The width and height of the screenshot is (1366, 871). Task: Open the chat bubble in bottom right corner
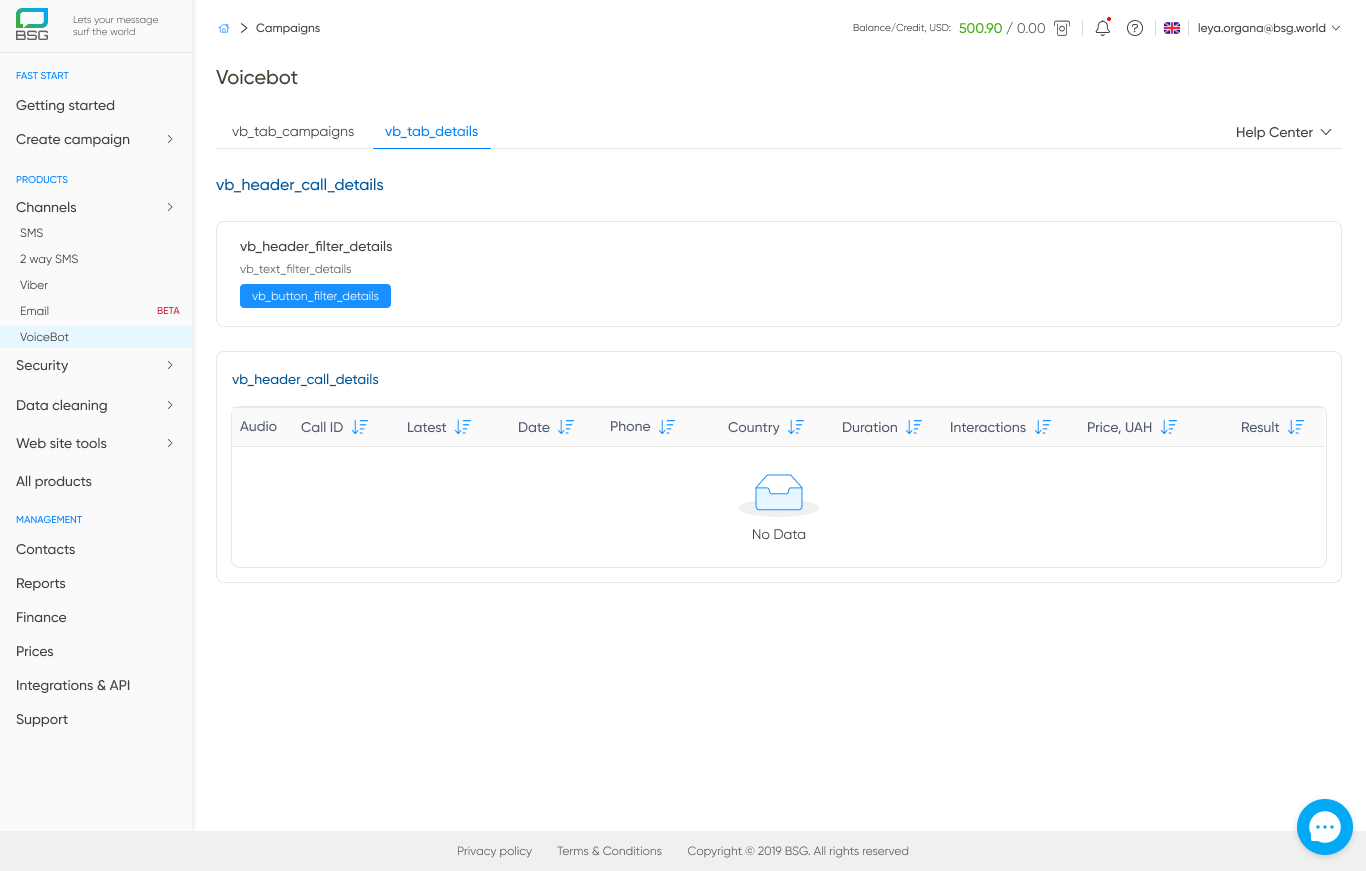(1324, 826)
